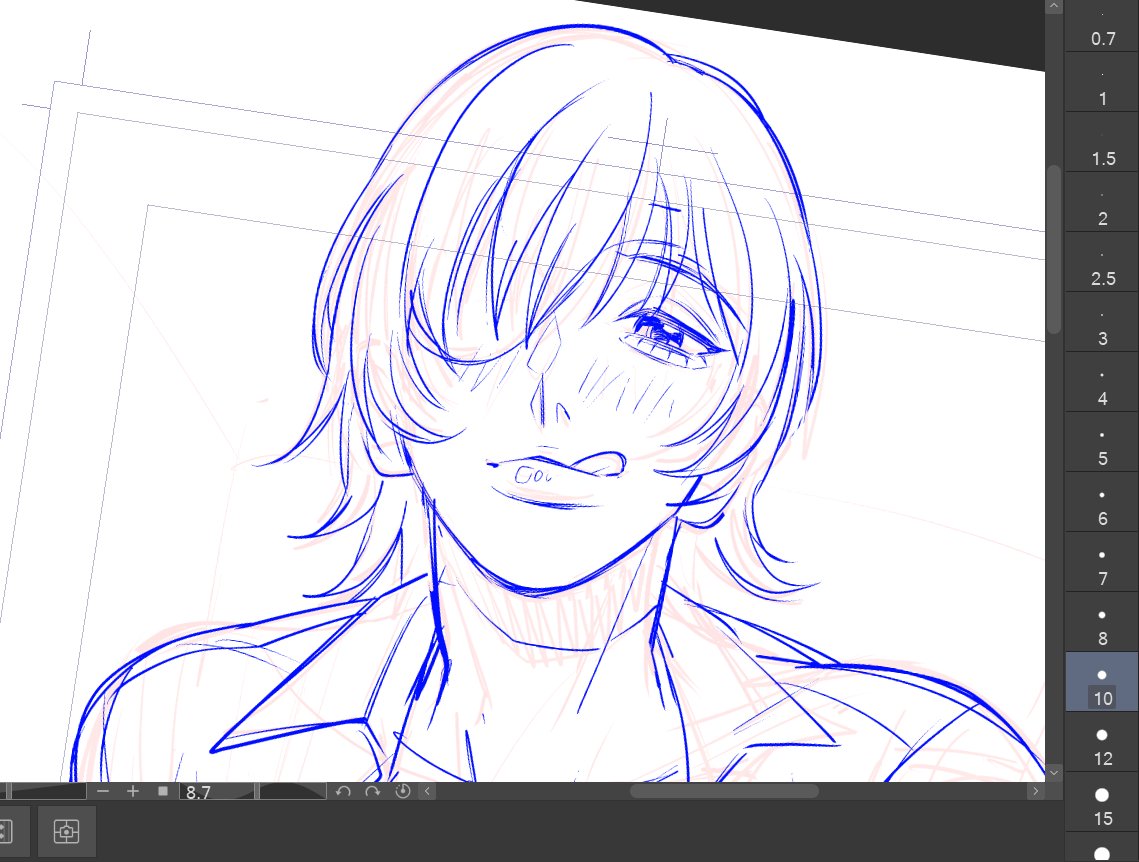Viewport: 1139px width, 862px height.
Task: Click vertical scrollbar down arrow
Action: point(1054,773)
